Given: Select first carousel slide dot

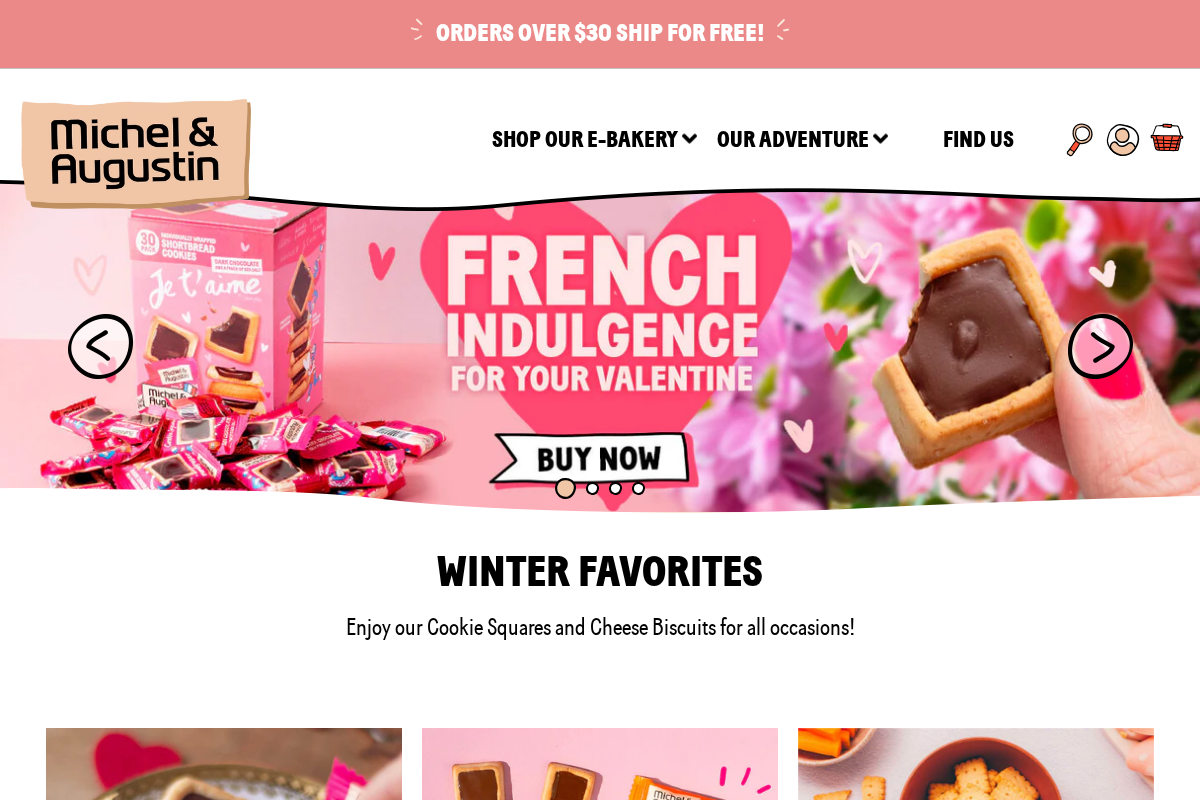Looking at the screenshot, I should click(565, 488).
